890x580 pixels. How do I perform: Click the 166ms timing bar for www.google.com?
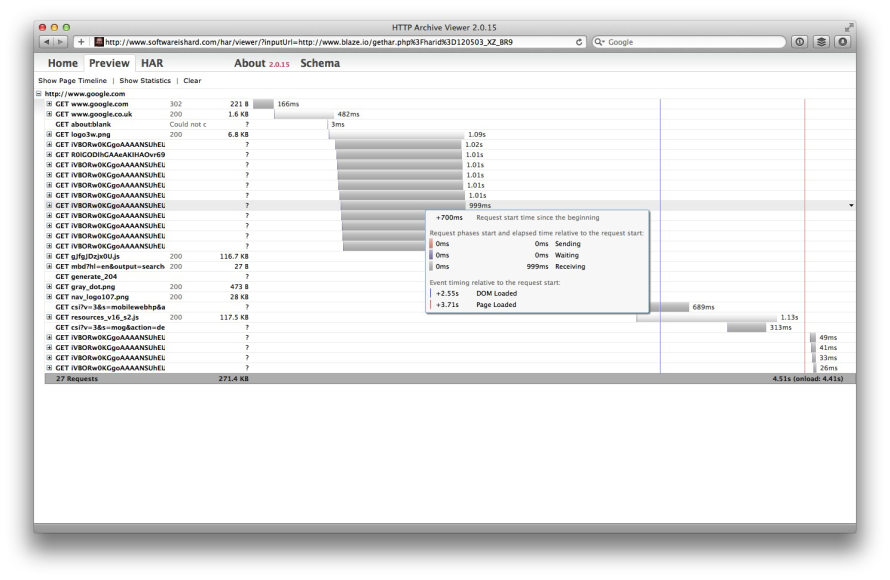pos(263,104)
